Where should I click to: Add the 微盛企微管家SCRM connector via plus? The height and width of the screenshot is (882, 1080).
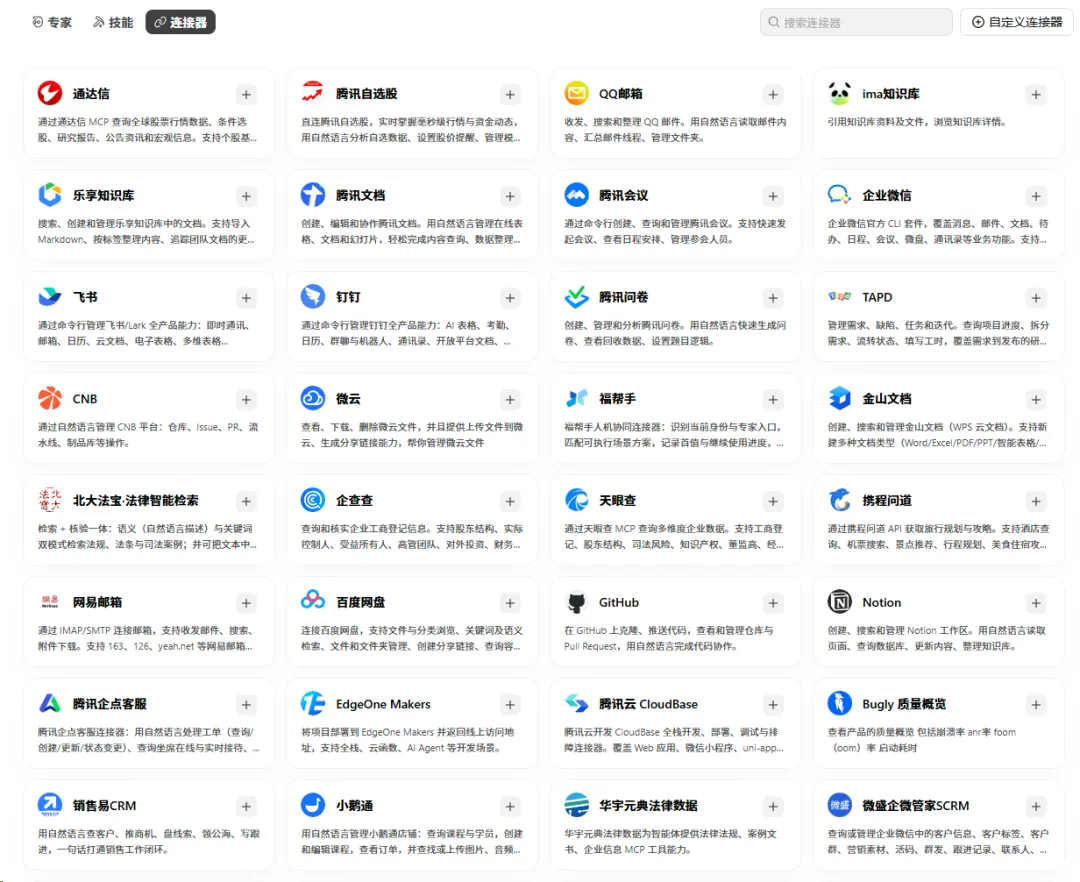pos(1036,807)
